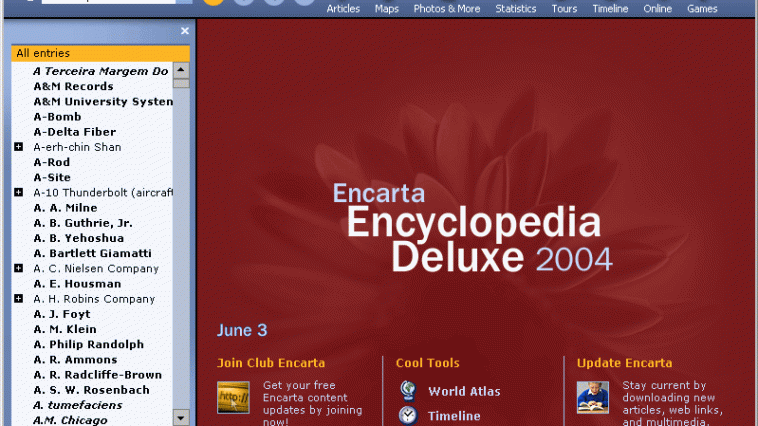Select the A-Delta Fiber entry
This screenshot has height=426, width=758.
pyautogui.click(x=74, y=132)
